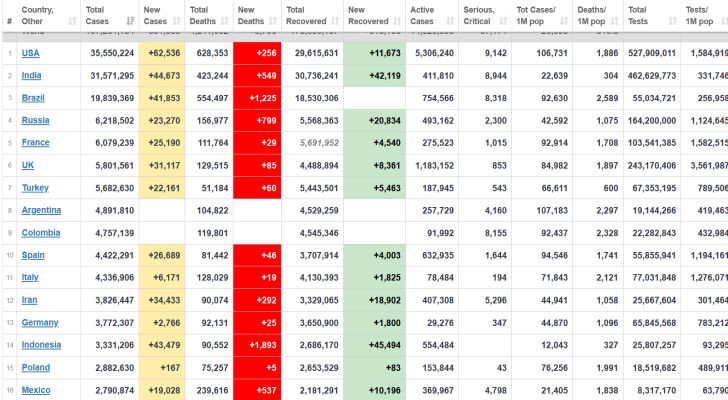Click the '#' rank column header
Viewport: 728px width, 400px height.
click(9, 21)
